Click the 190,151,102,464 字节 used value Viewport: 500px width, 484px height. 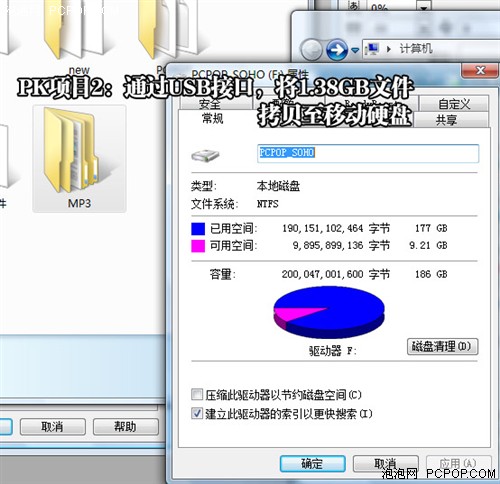click(336, 229)
